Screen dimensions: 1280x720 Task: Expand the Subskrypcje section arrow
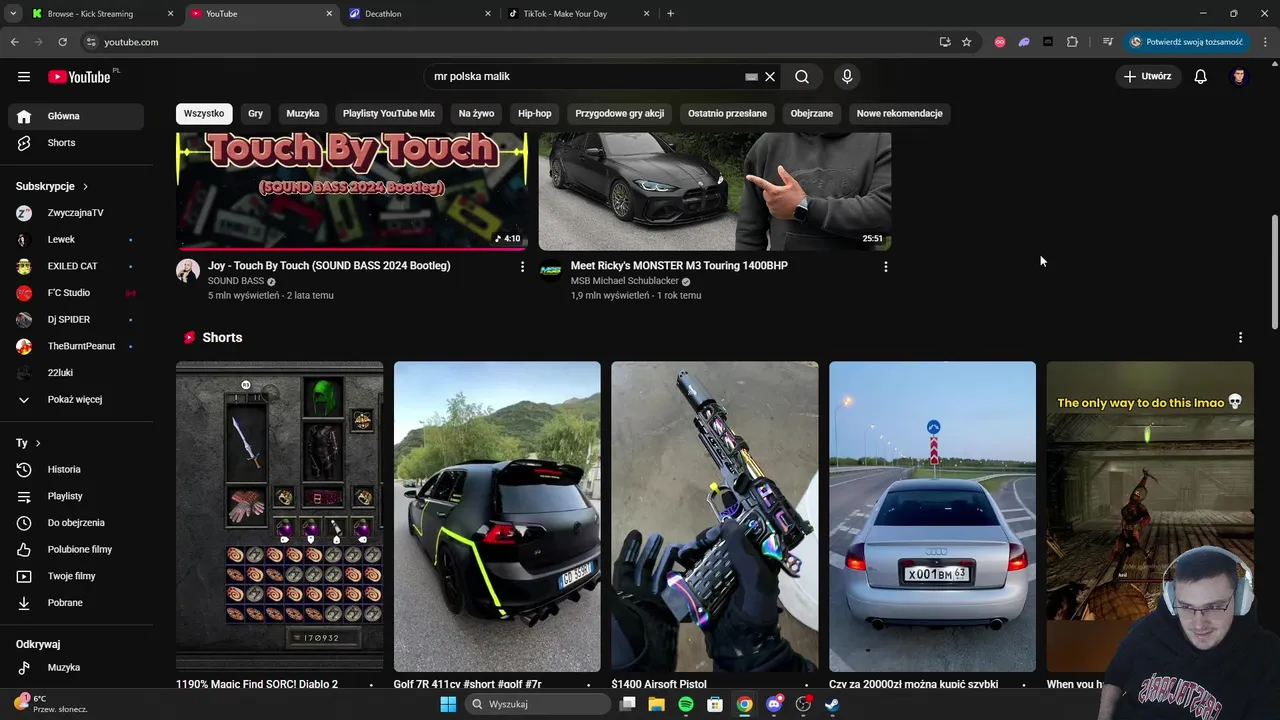click(85, 187)
